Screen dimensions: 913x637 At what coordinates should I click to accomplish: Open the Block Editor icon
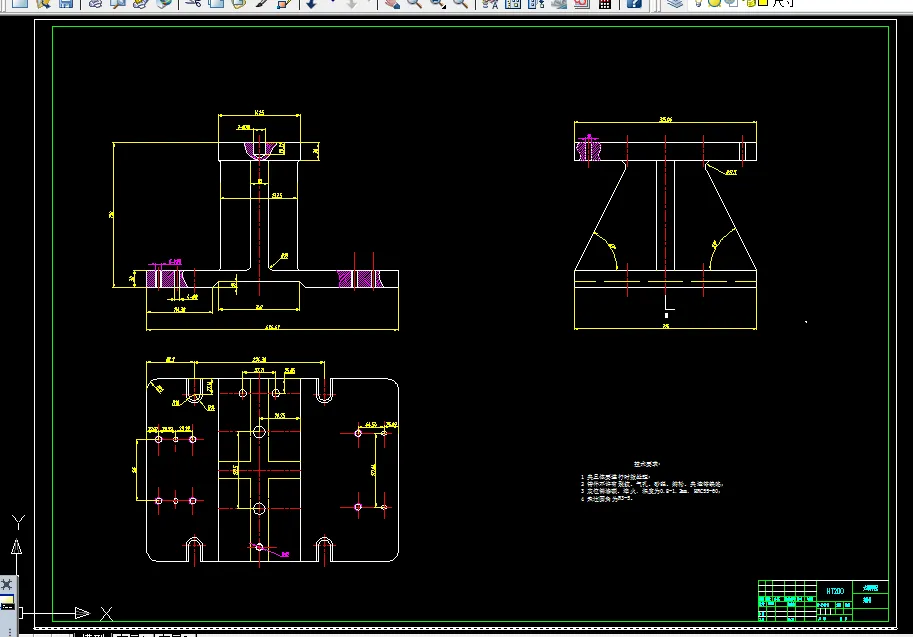(284, 3)
